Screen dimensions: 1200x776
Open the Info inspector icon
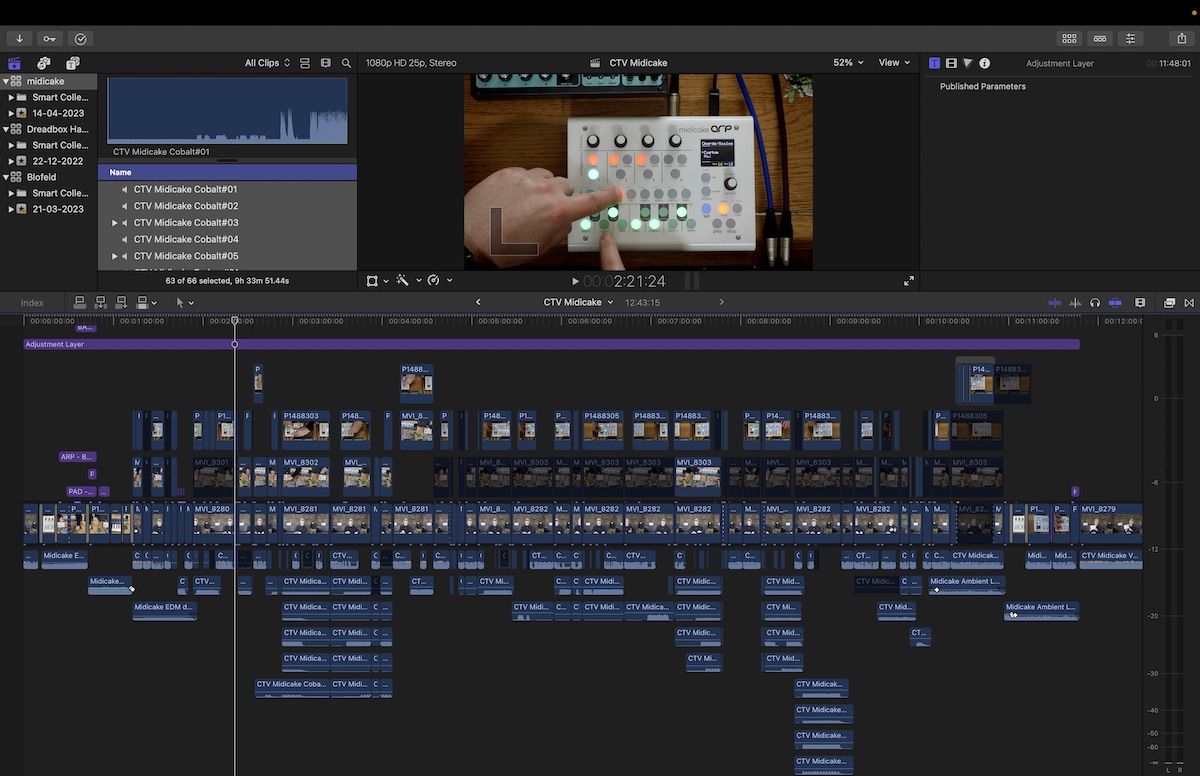pos(984,63)
